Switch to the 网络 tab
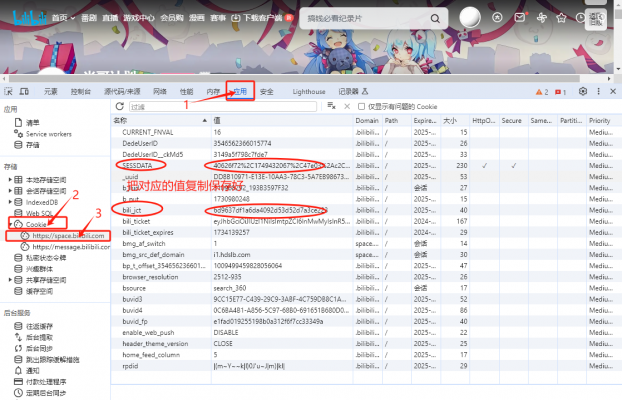 pyautogui.click(x=160, y=91)
